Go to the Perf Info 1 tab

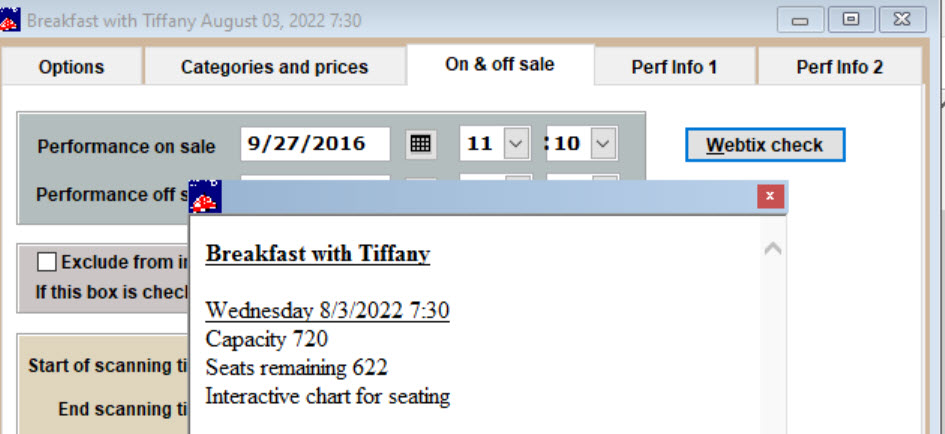(674, 67)
